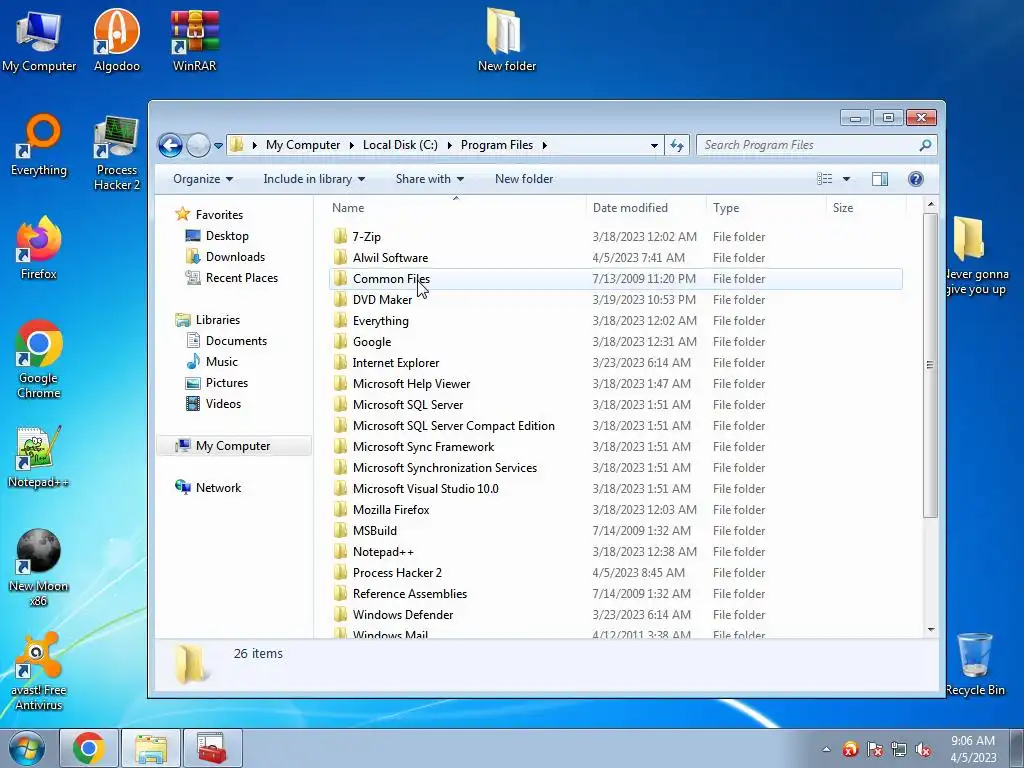Select the Recycle Bin icon
Image resolution: width=1024 pixels, height=768 pixels.
[x=974, y=665]
